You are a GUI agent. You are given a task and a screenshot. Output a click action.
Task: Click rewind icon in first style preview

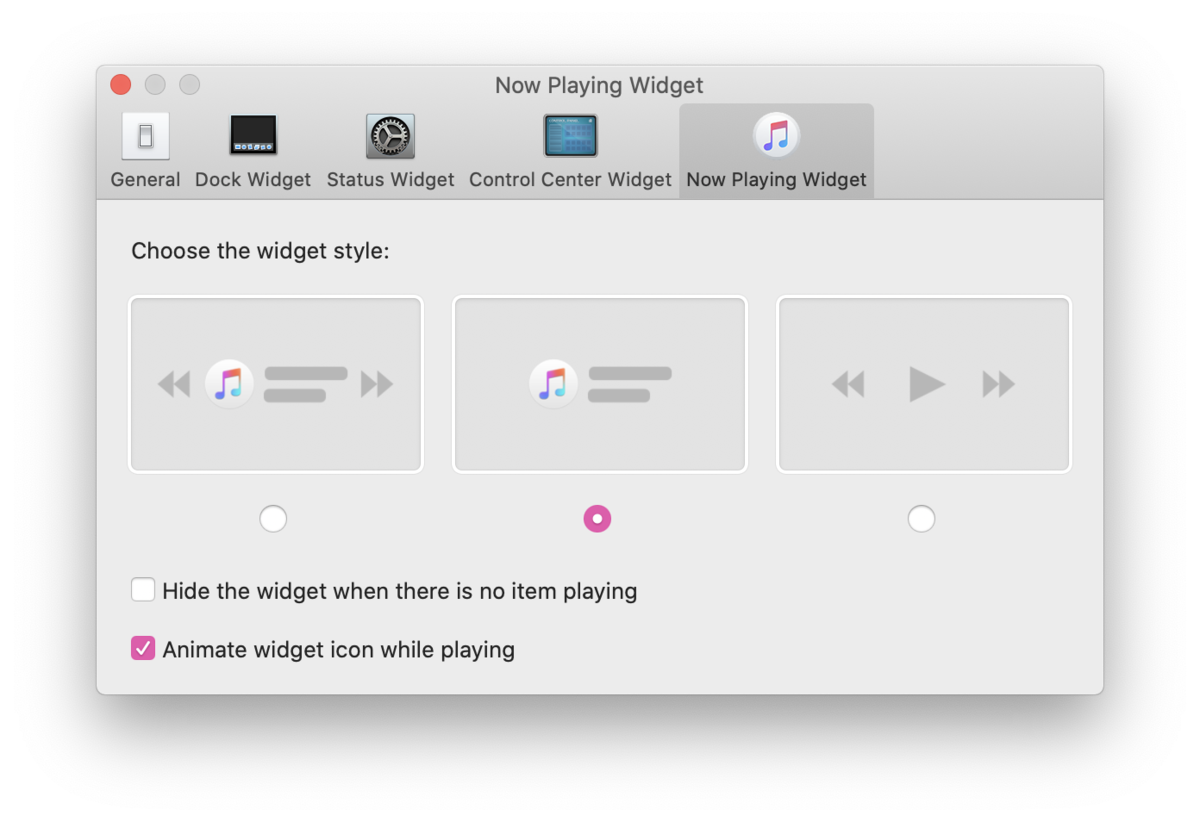(174, 384)
